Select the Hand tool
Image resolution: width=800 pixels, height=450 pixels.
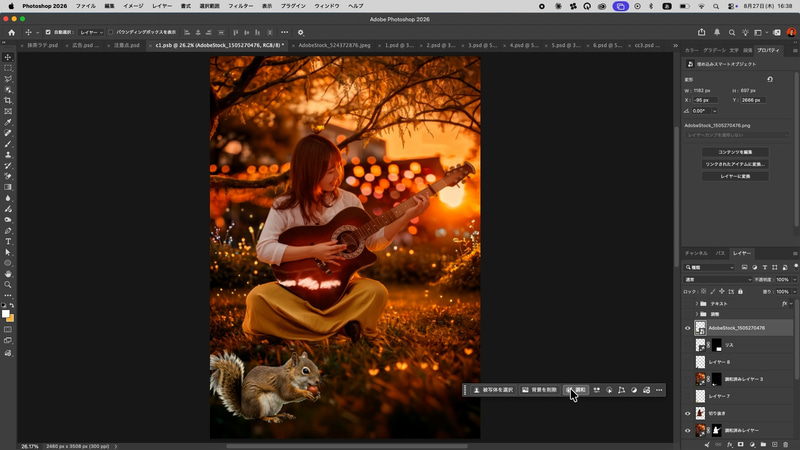[8, 274]
